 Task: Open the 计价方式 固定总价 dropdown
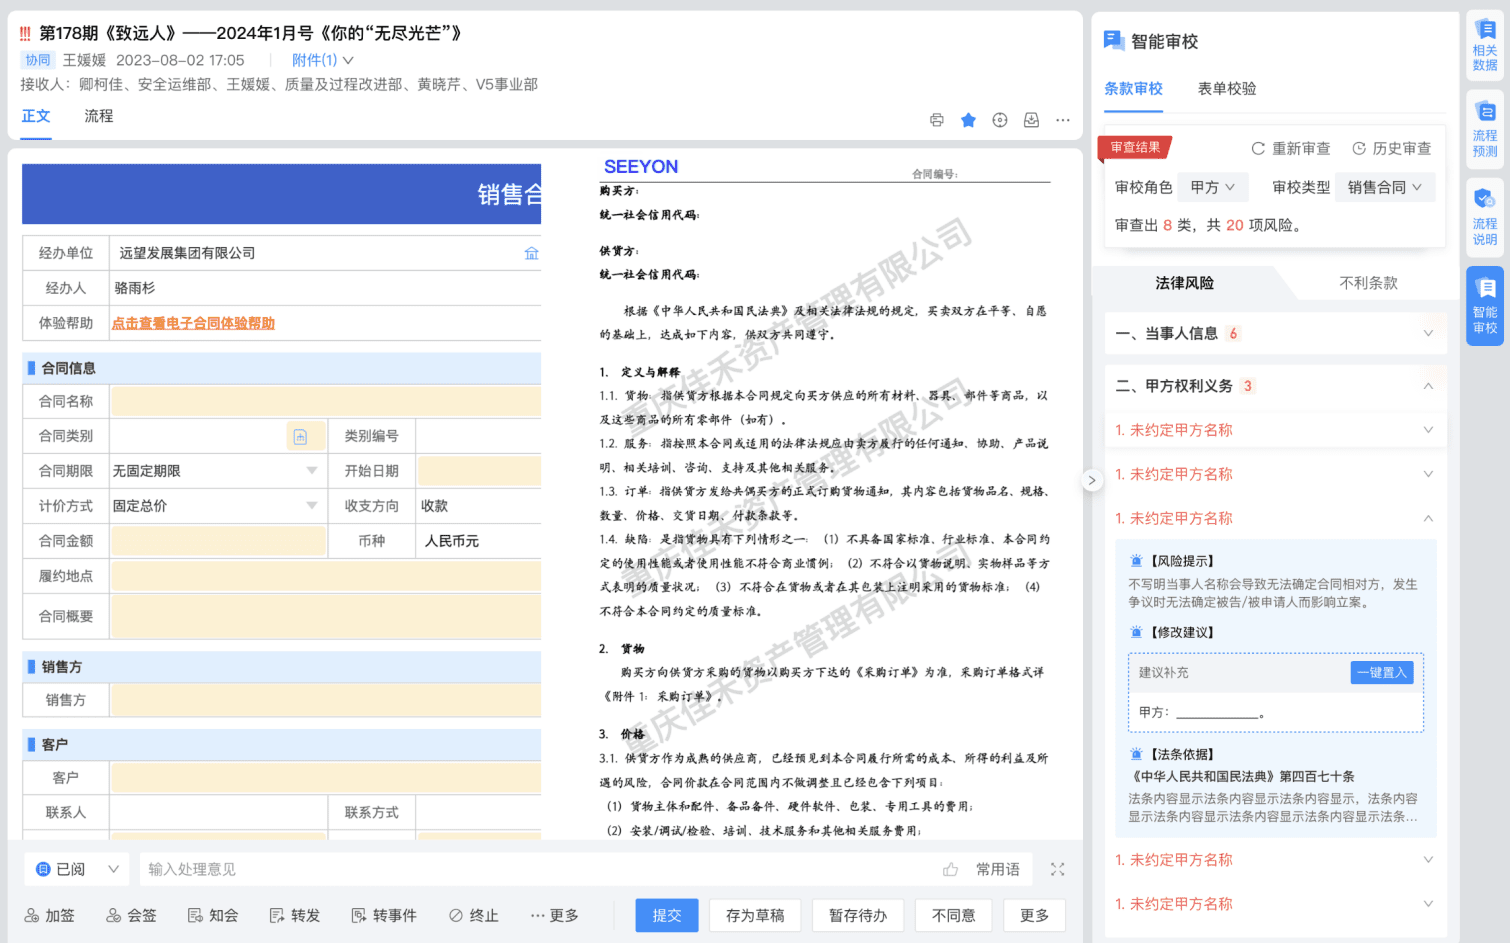216,506
